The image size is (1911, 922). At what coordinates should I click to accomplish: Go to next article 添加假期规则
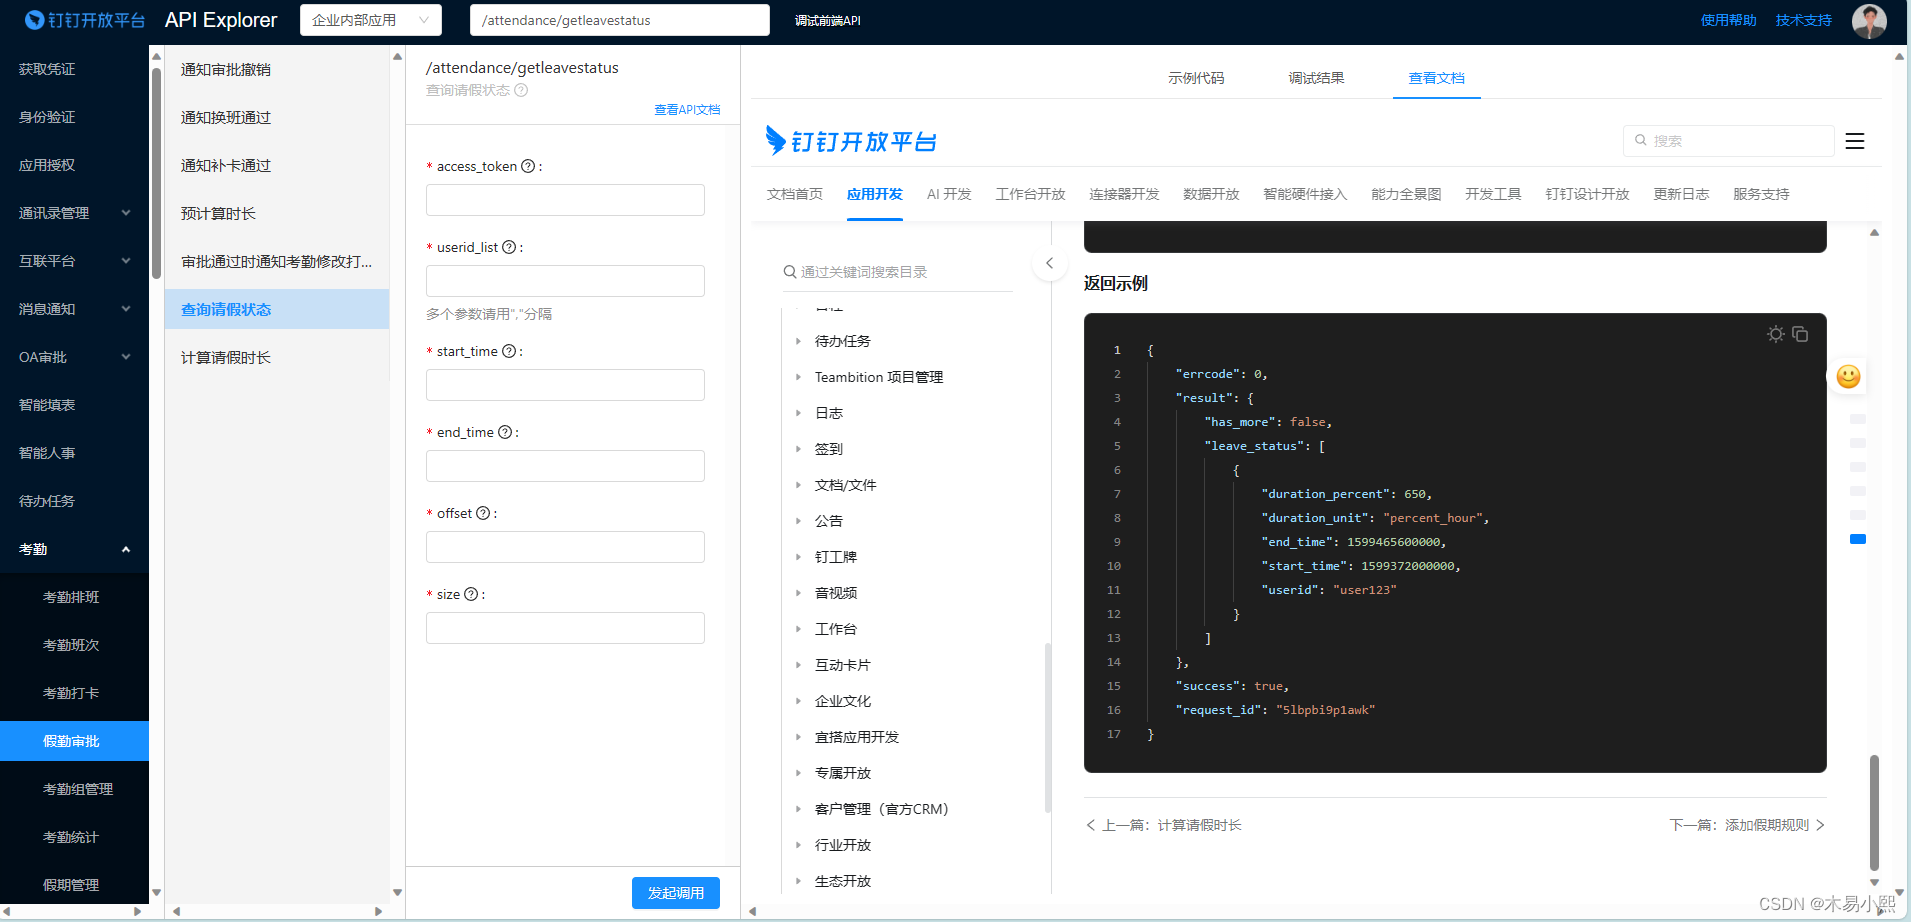click(1747, 825)
